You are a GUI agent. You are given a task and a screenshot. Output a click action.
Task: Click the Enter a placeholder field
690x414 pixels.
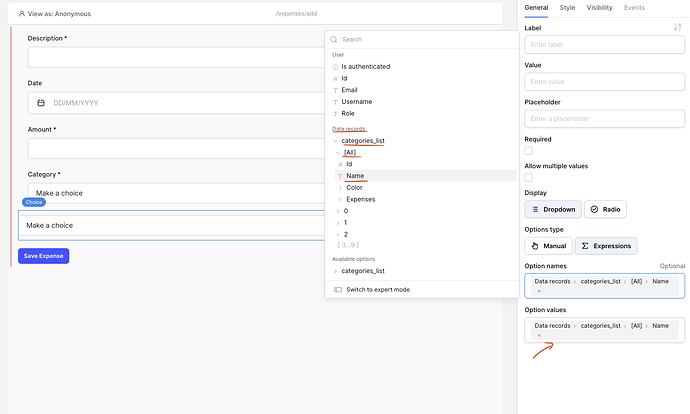click(x=605, y=119)
